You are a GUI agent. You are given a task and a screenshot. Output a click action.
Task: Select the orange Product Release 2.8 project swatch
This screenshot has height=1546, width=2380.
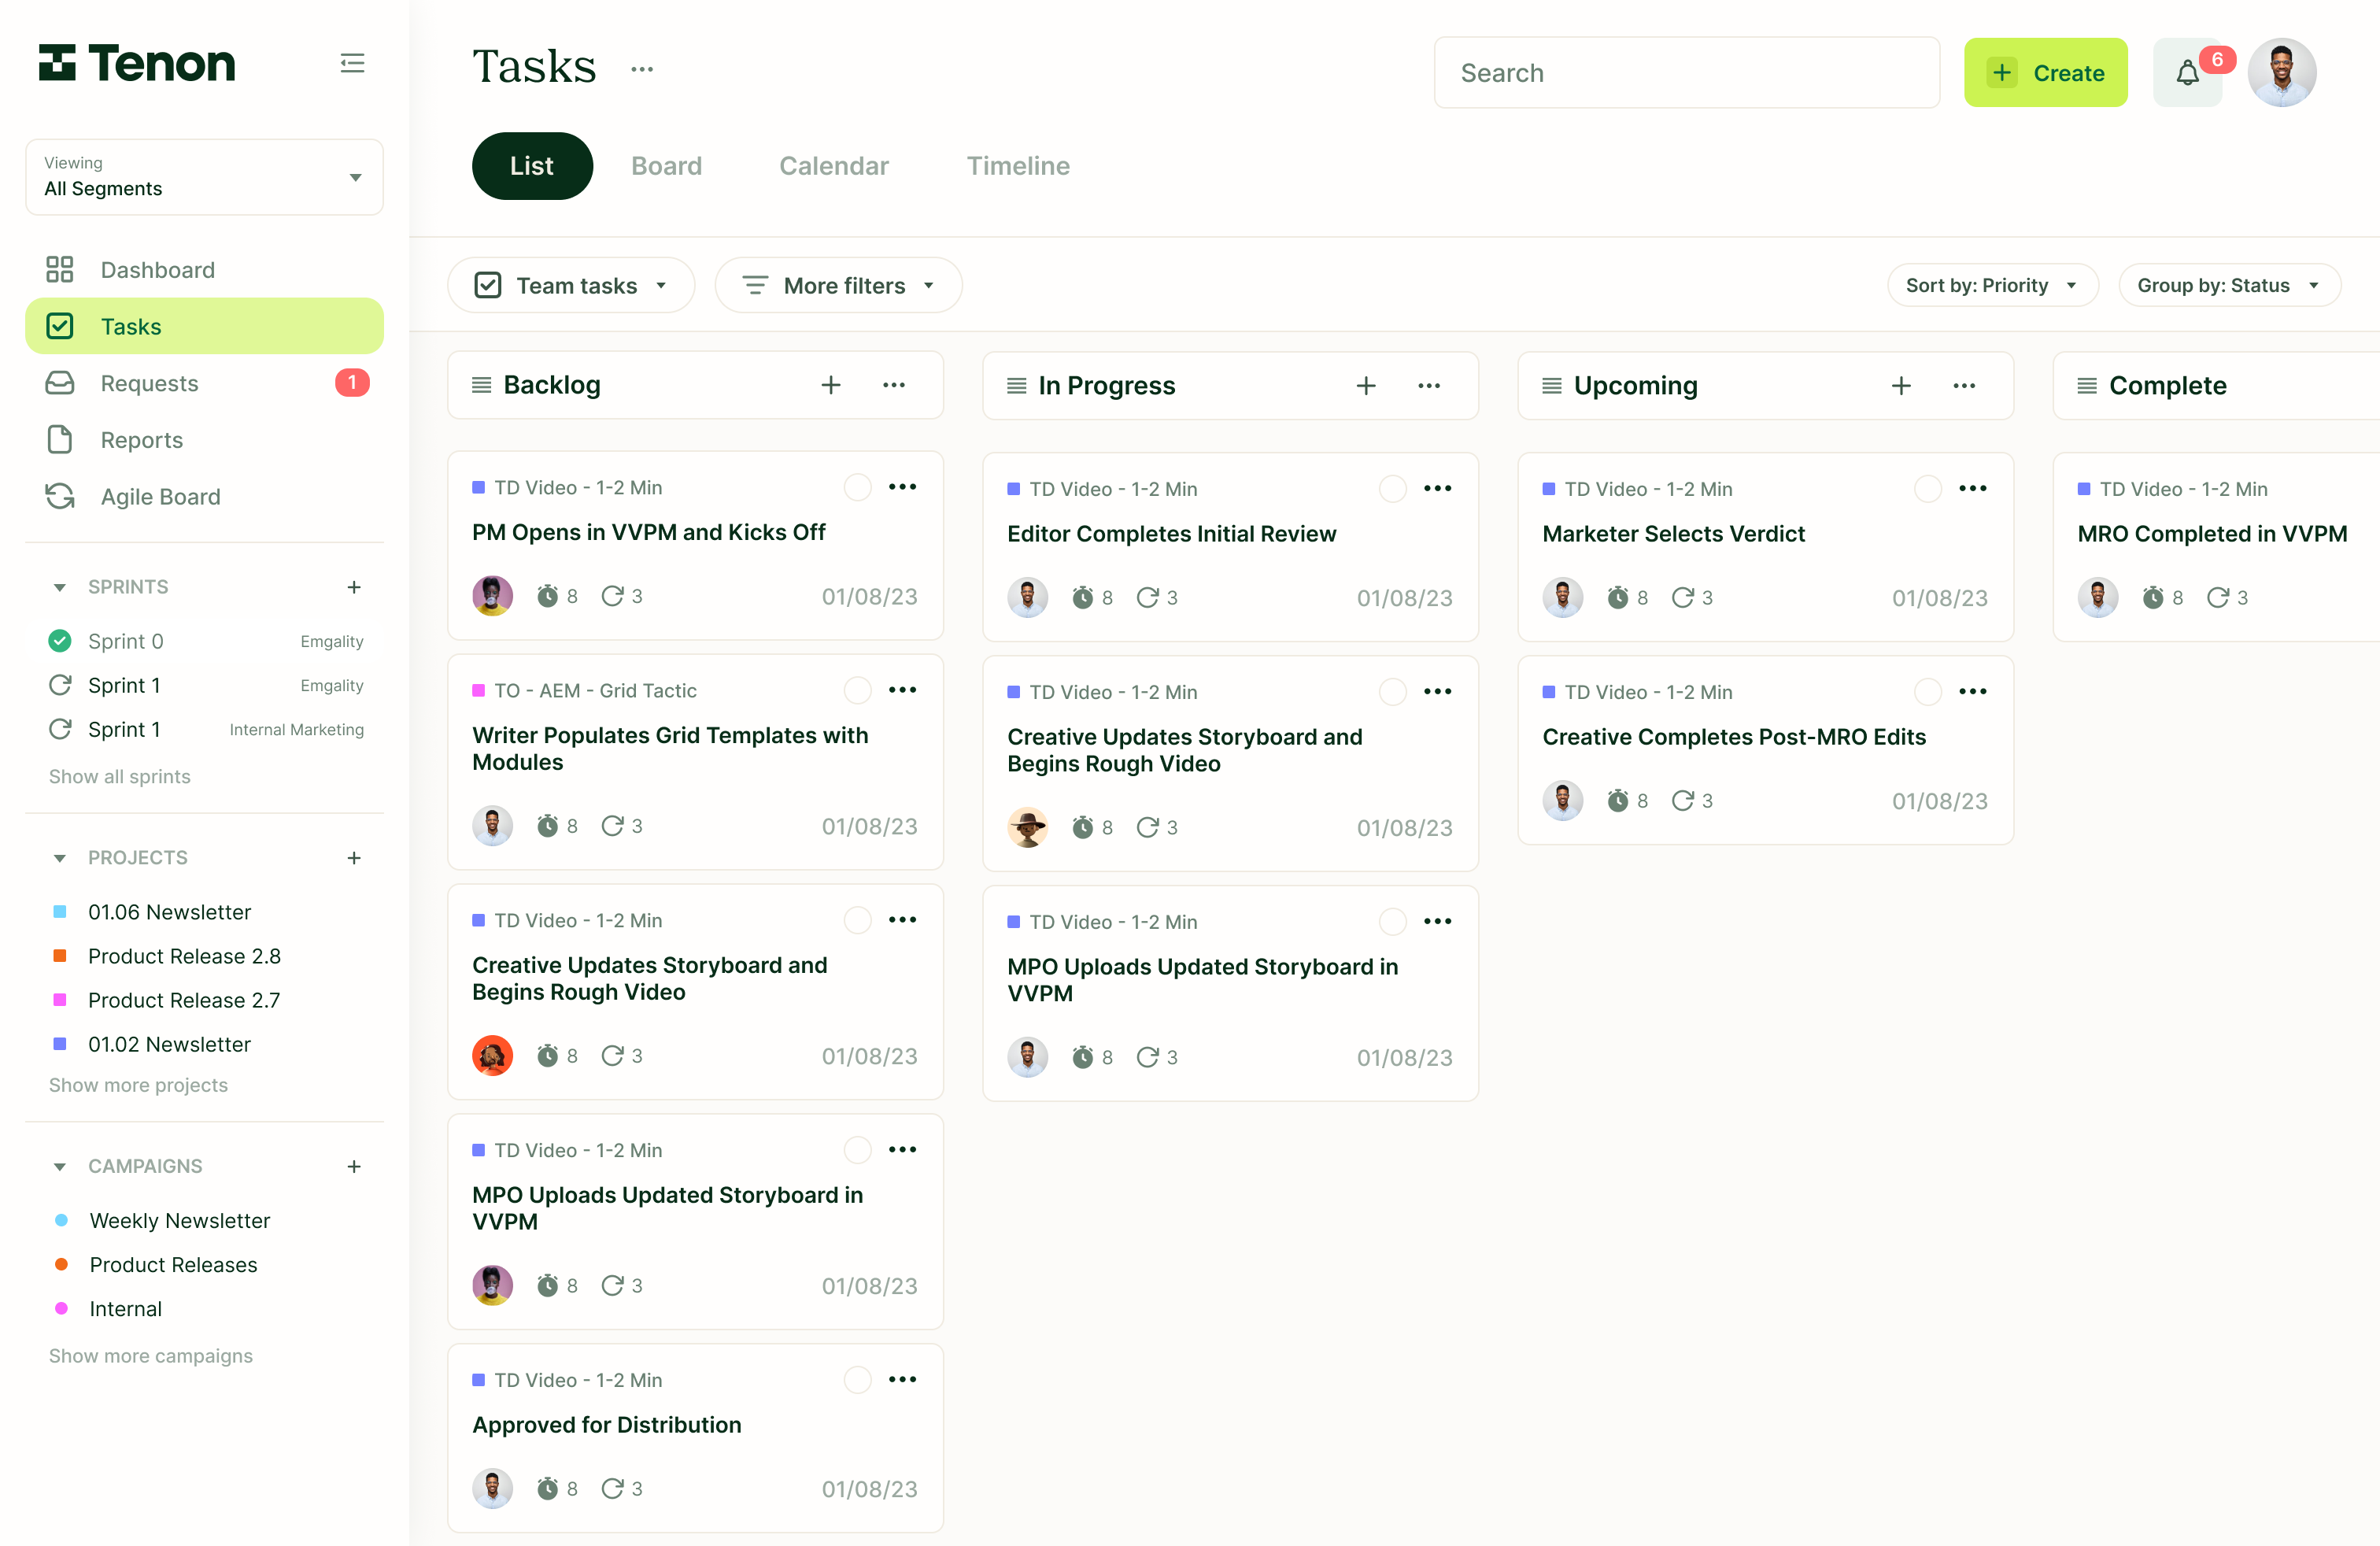click(x=60, y=956)
